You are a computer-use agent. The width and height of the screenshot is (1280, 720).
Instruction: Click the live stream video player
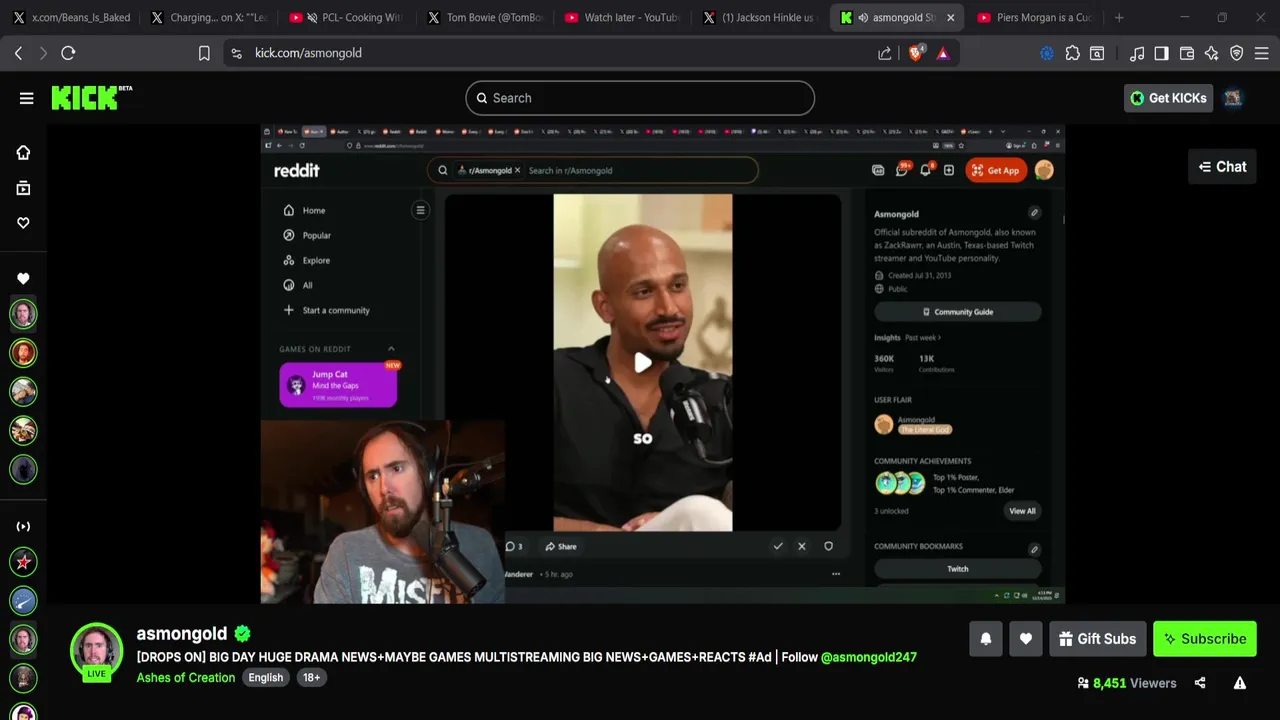point(662,364)
